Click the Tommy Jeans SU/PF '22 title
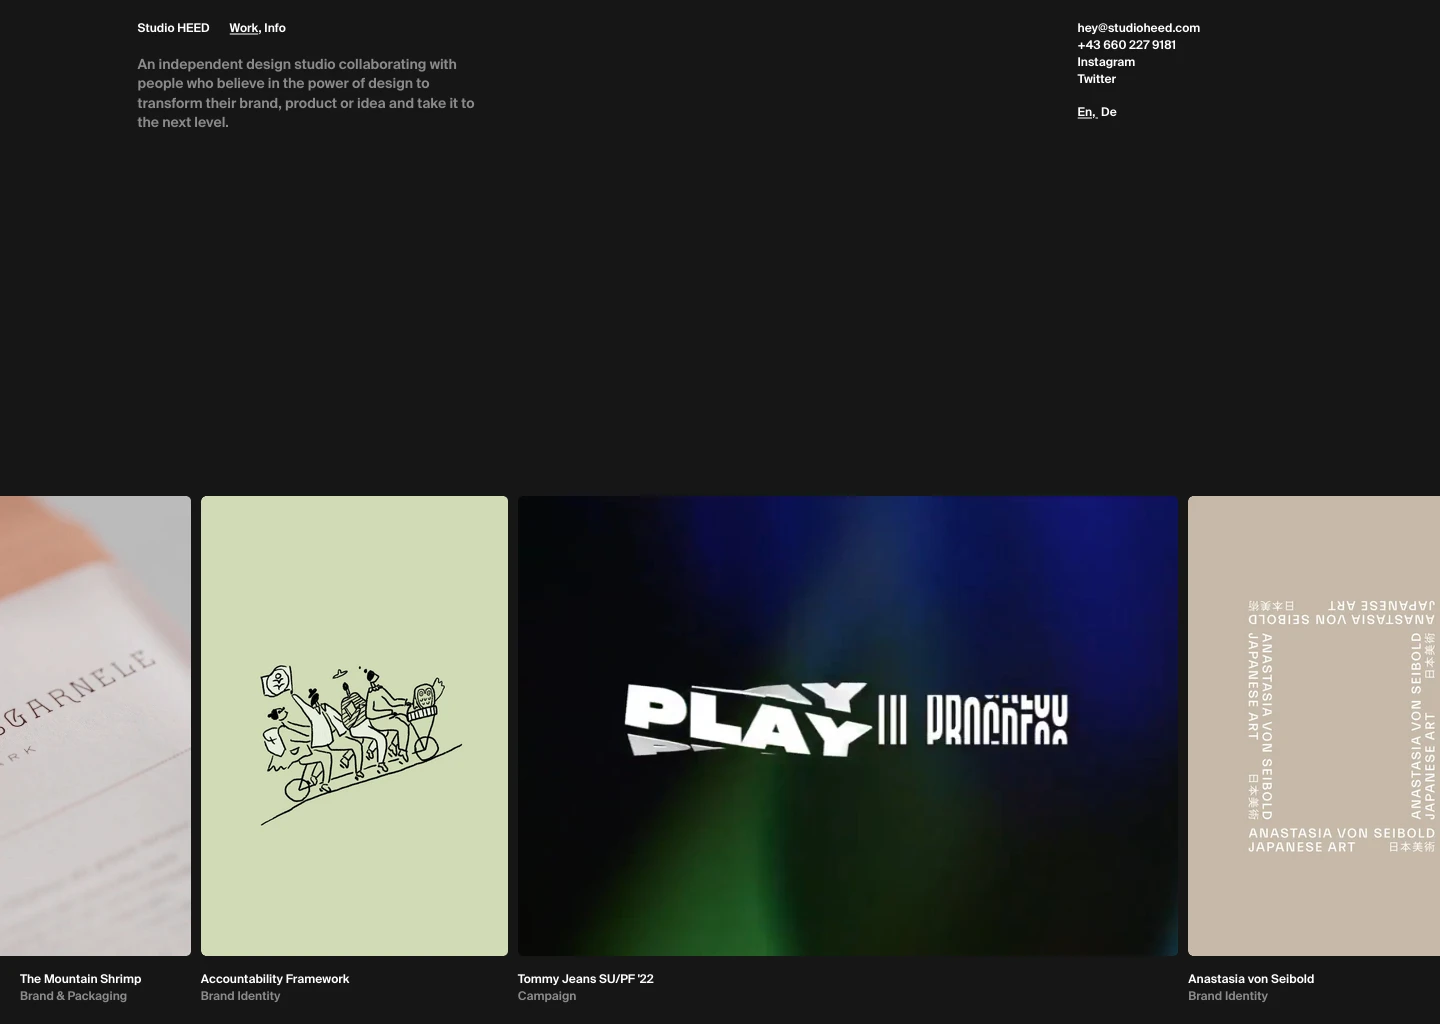 [x=585, y=979]
